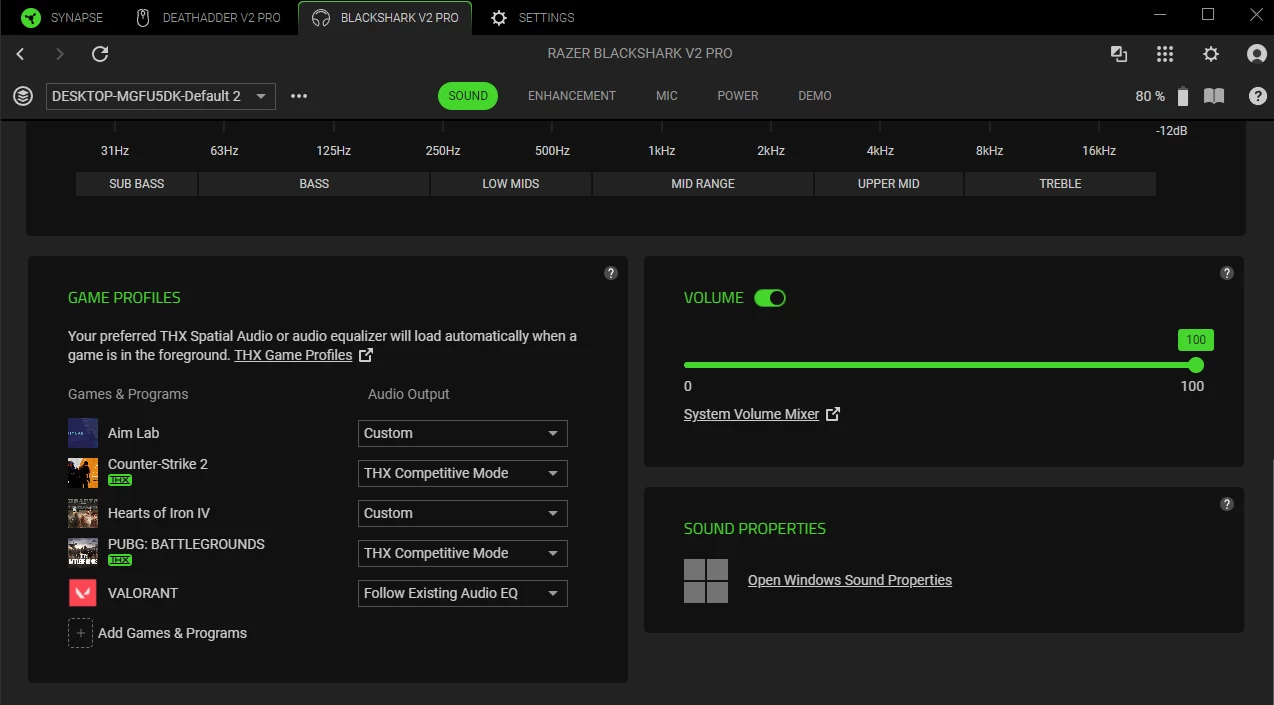Select the MID RANGE equalizer band
1274x705 pixels.
(703, 184)
